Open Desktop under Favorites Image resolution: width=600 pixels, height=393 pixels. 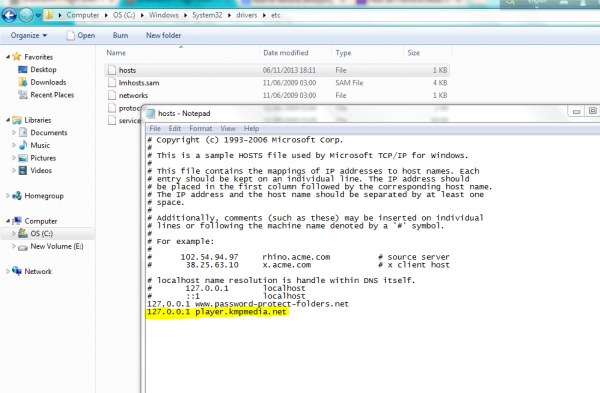43,69
